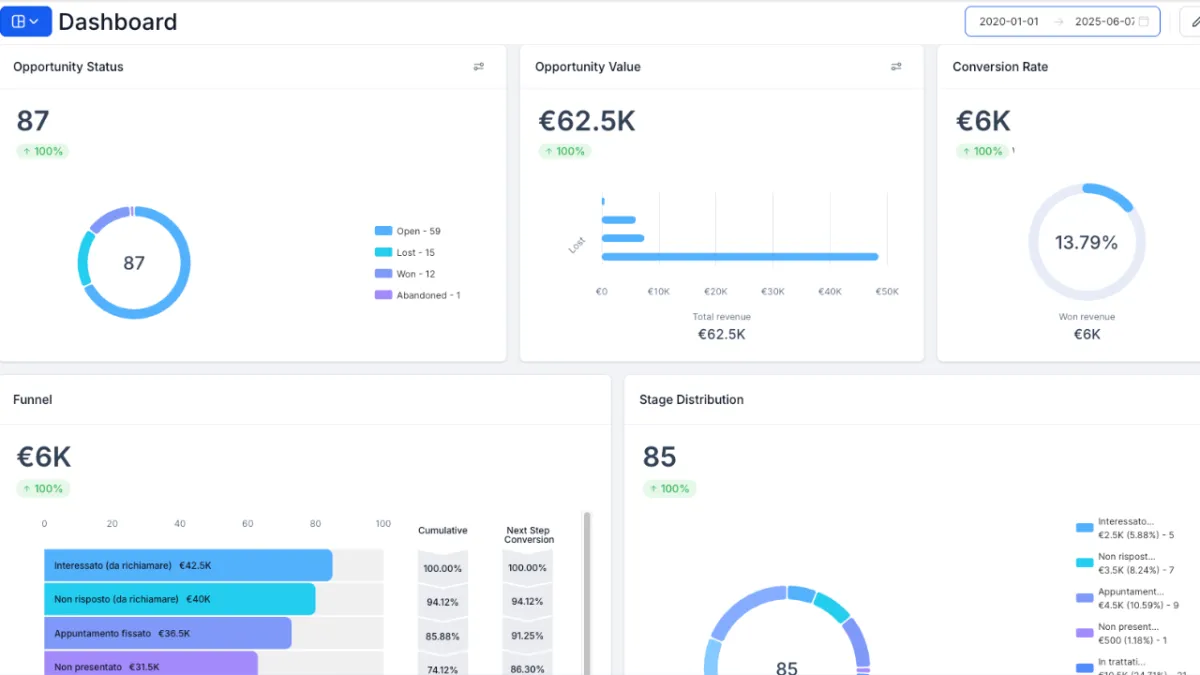Click the Opportunity Status donut chart
Screen dimensions: 1200x675
[134, 263]
